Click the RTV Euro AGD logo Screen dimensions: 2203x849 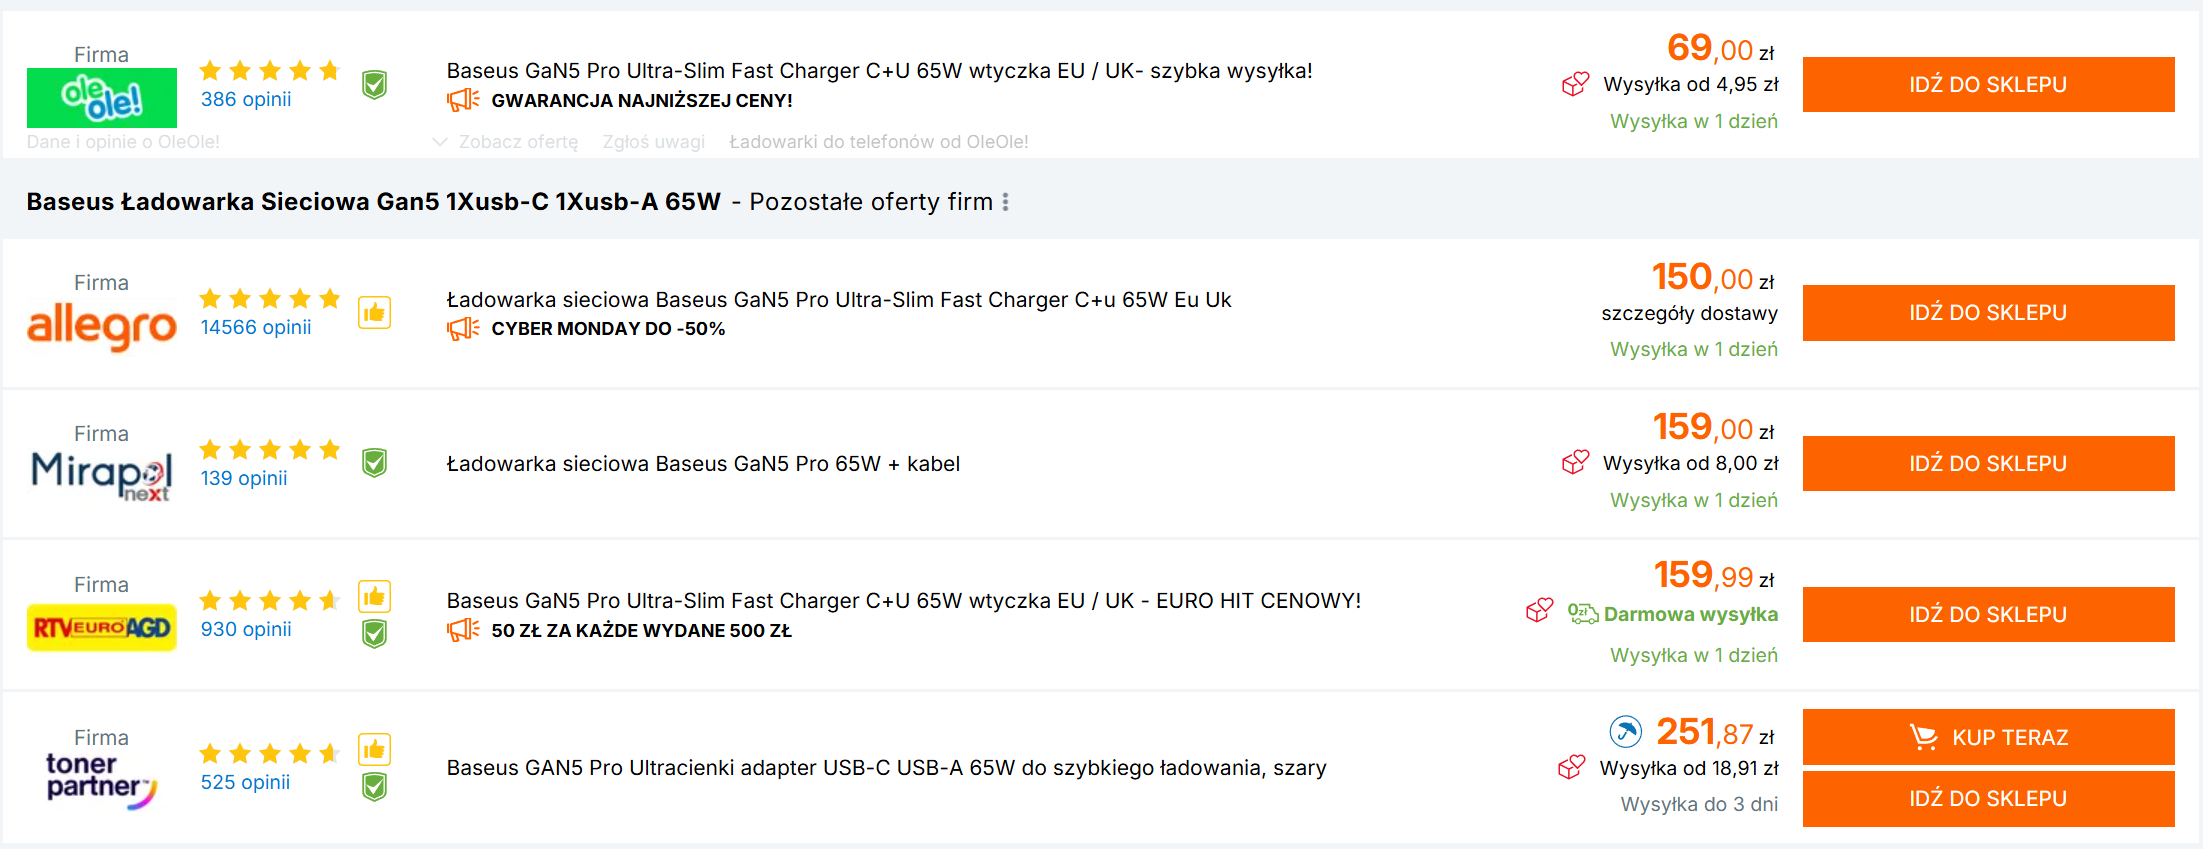[102, 628]
